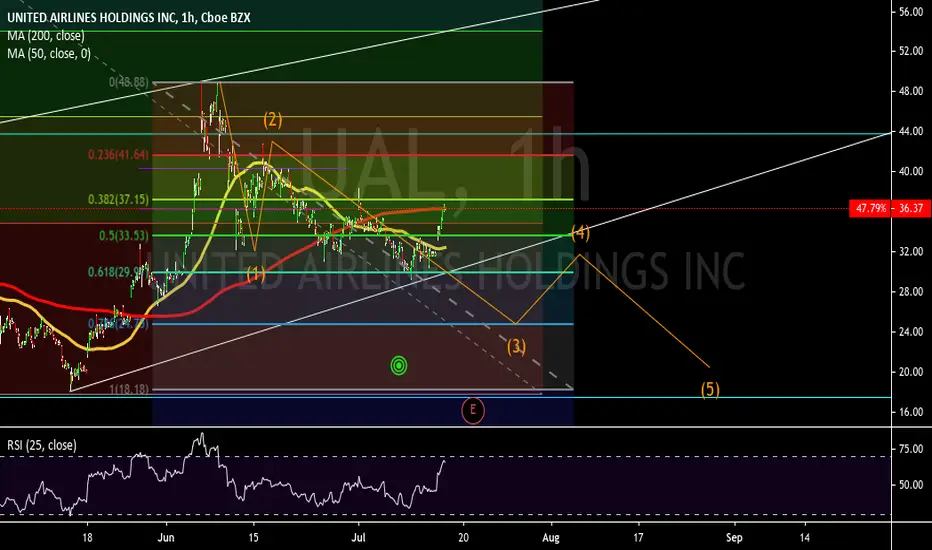This screenshot has width=932, height=550.
Task: Click the 20 date label on time axis
Action: 463,538
